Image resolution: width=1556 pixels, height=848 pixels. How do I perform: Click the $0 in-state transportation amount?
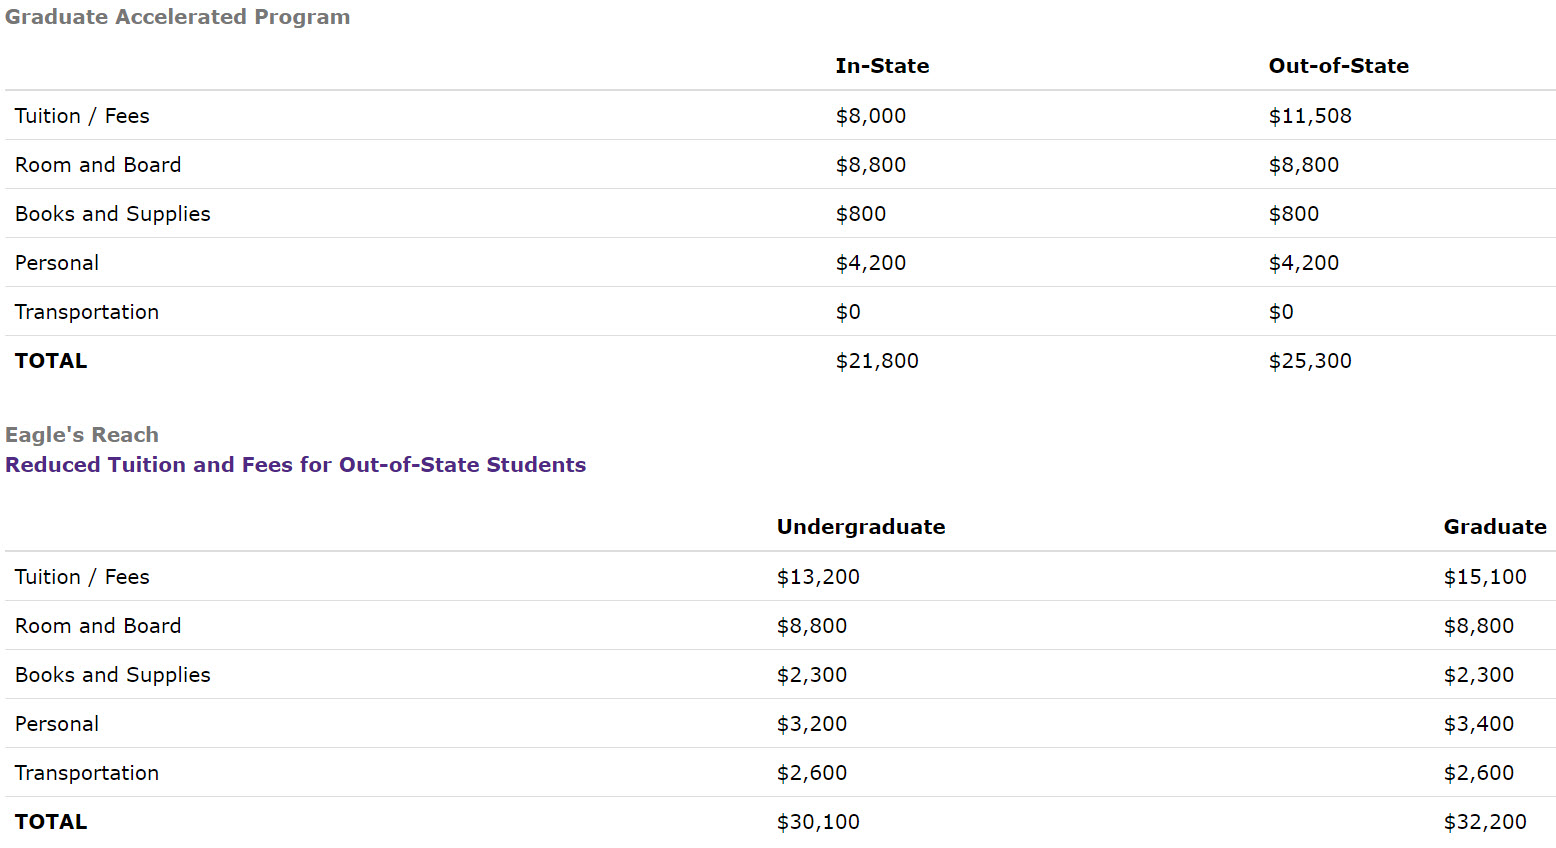847,312
